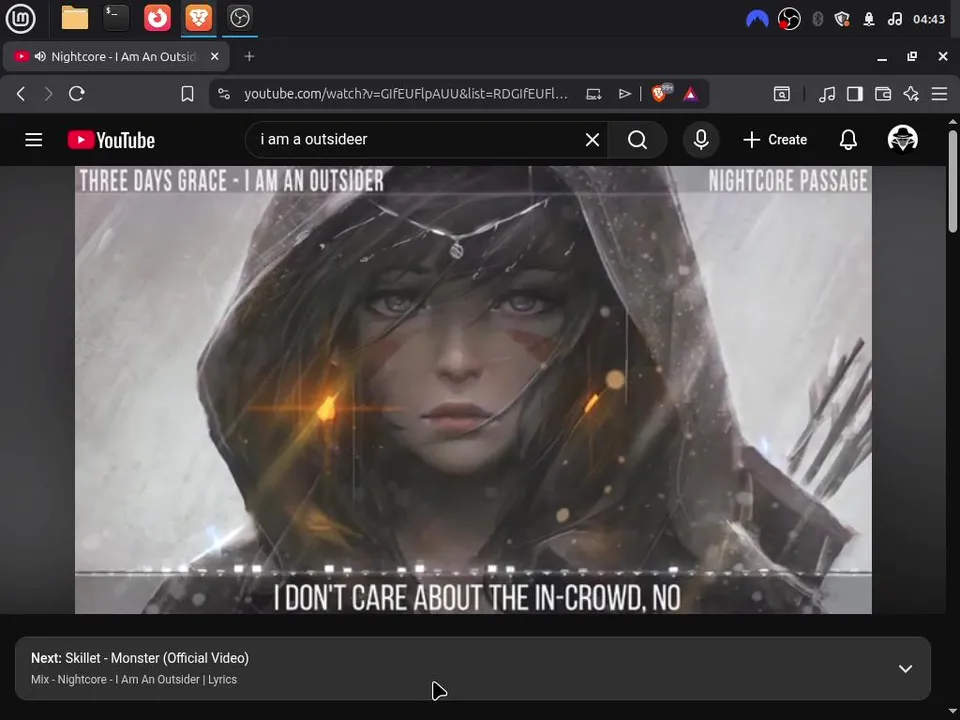
Task: Select the Nightcore - I Am An Outsider tab
Action: 116,56
